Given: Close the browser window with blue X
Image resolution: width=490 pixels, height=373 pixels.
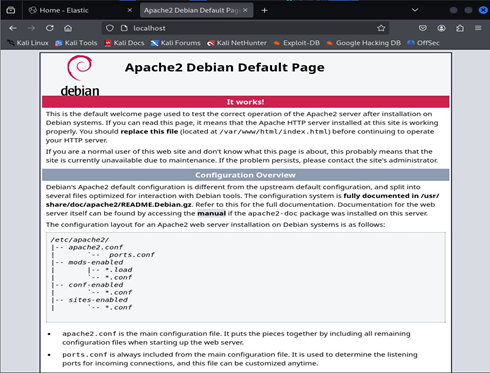Looking at the screenshot, I should coord(483,10).
